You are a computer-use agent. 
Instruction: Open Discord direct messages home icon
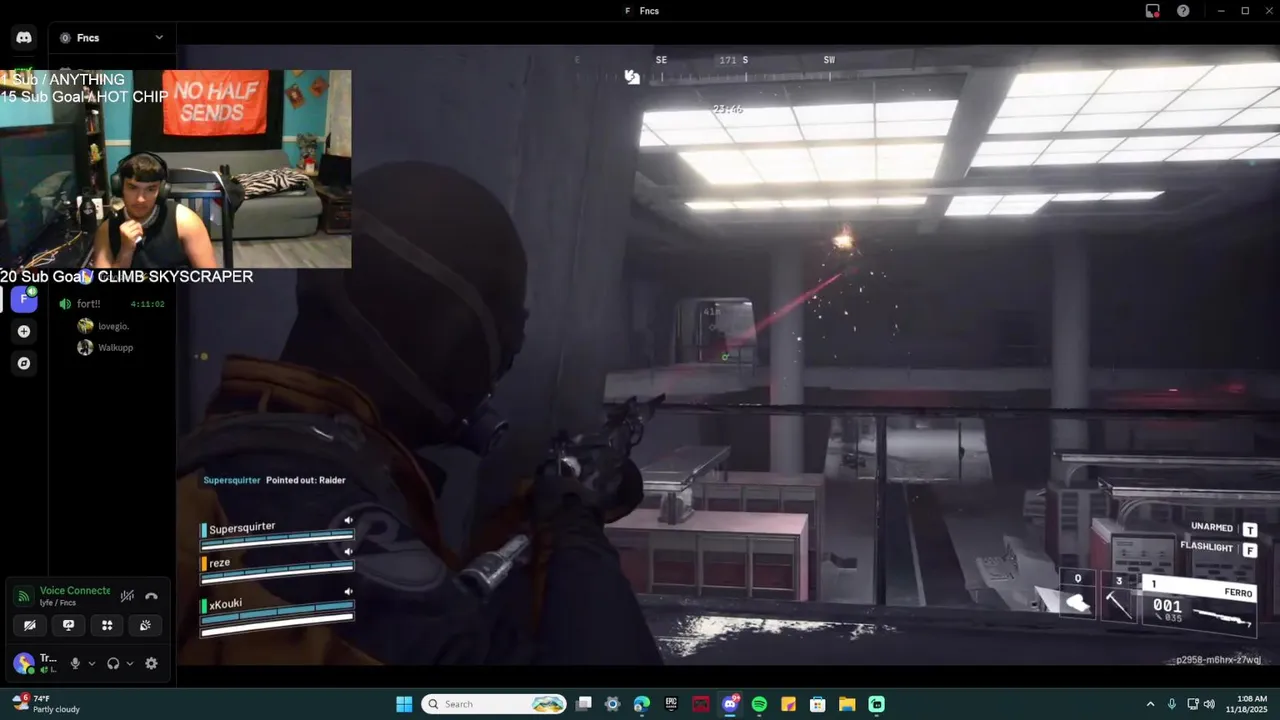click(24, 38)
